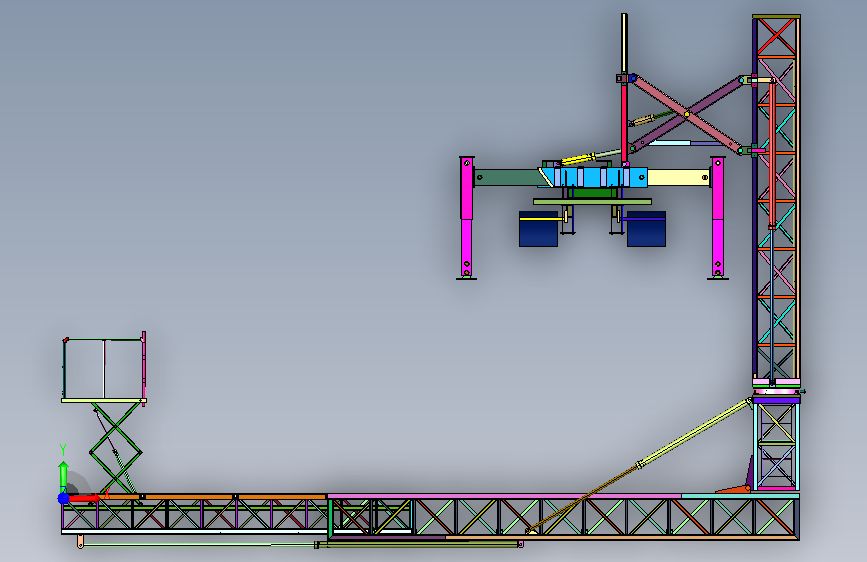Select the right magenta support leg

click(x=718, y=218)
